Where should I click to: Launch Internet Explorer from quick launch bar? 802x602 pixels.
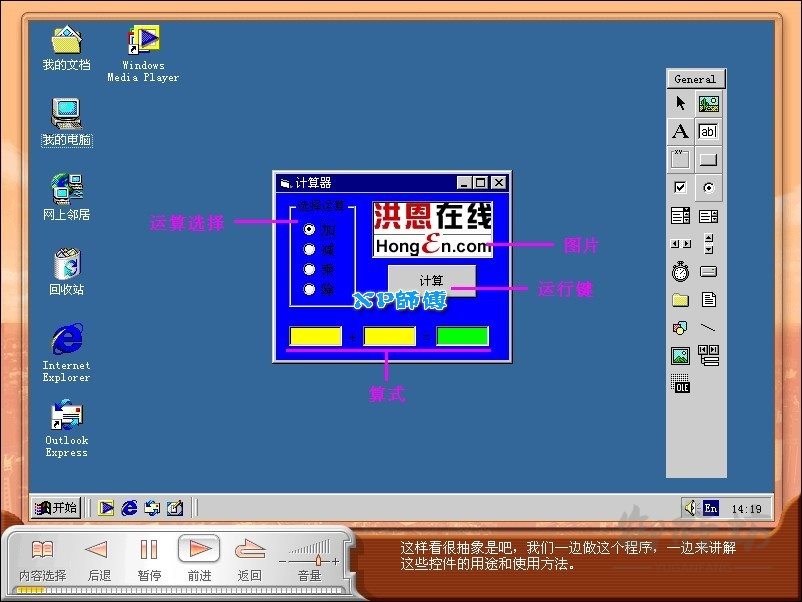(x=129, y=508)
